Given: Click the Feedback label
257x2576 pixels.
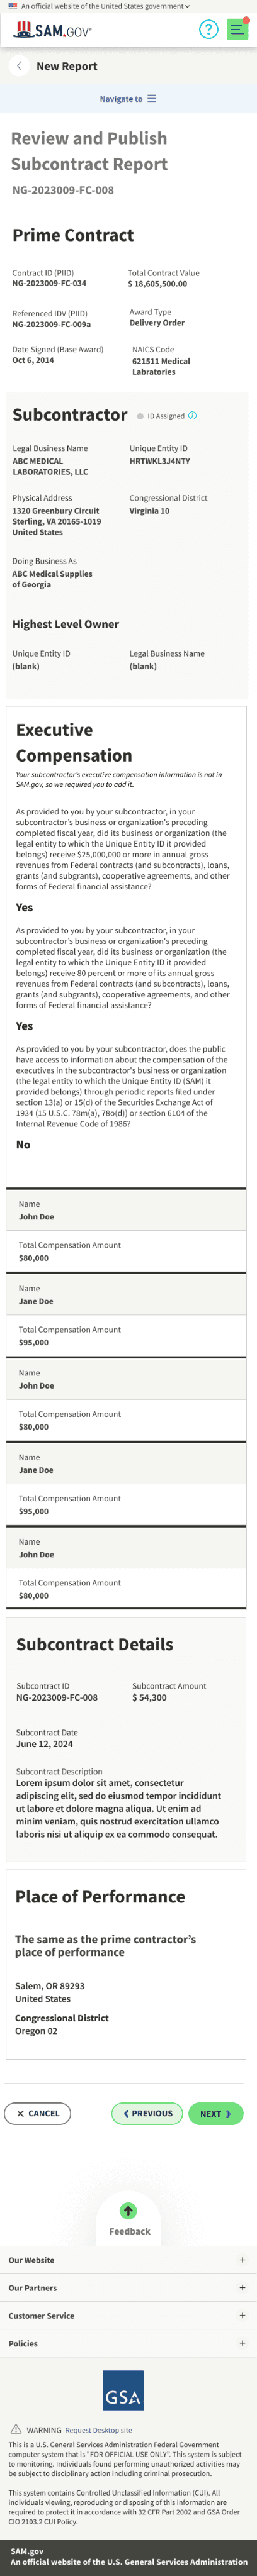Looking at the screenshot, I should [129, 2231].
